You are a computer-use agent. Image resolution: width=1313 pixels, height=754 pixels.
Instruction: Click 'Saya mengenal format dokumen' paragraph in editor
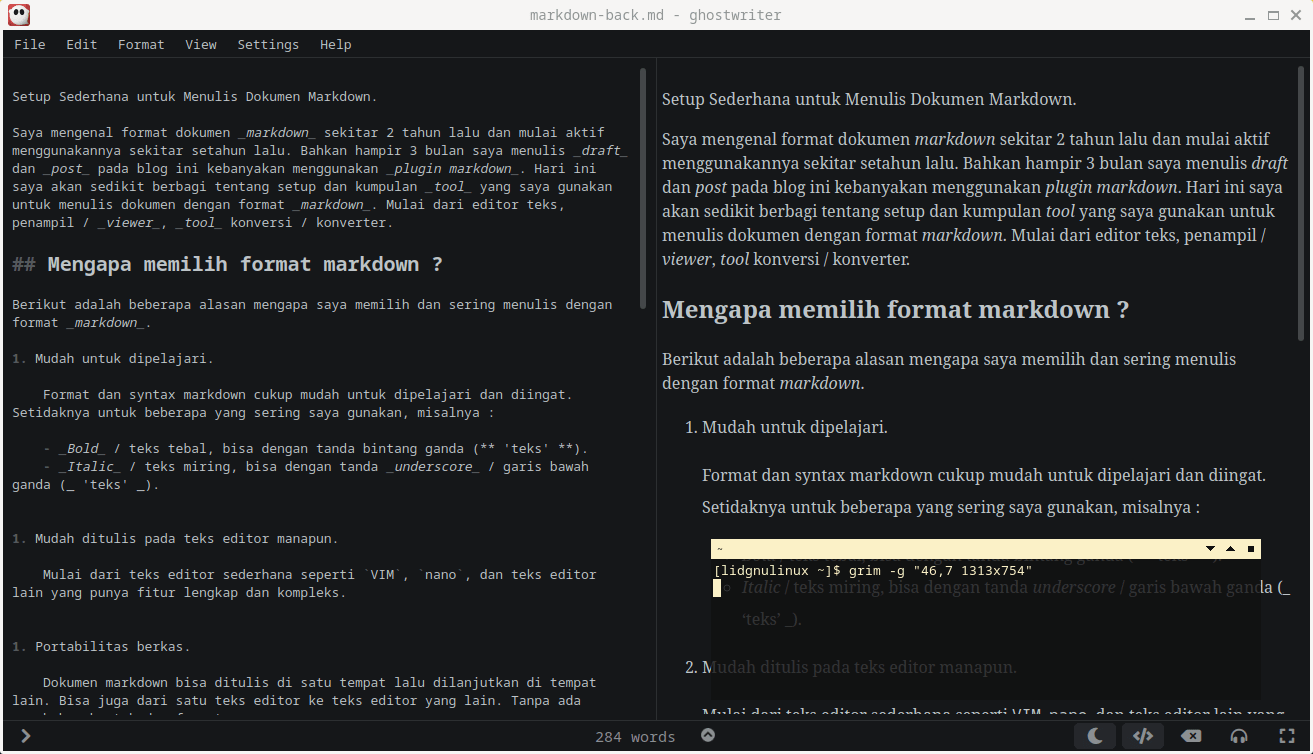(x=320, y=177)
